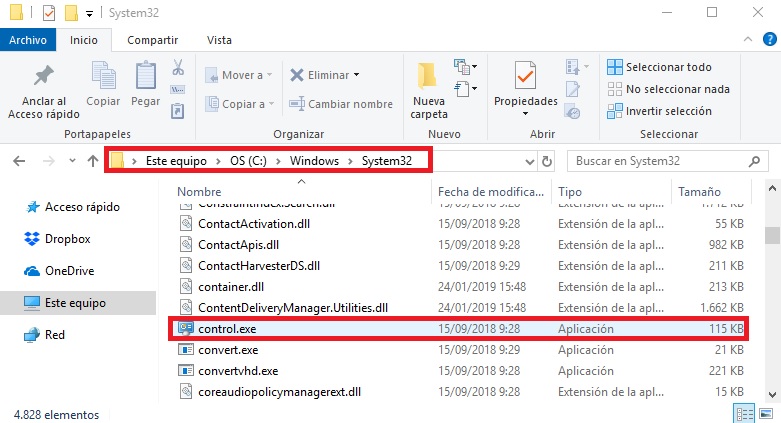Refresh the System32 folder listing
The width and height of the screenshot is (781, 423).
pos(547,160)
